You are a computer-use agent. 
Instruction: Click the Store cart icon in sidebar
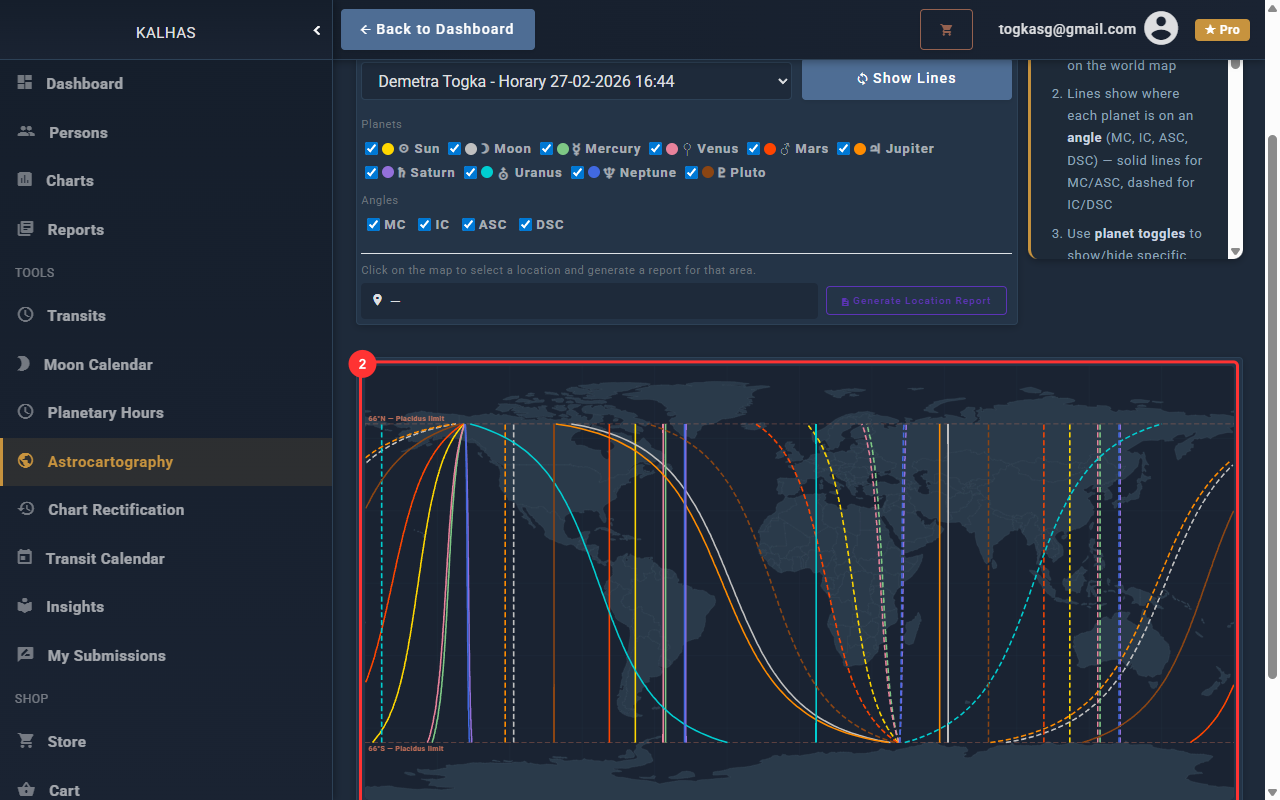[x=26, y=741]
